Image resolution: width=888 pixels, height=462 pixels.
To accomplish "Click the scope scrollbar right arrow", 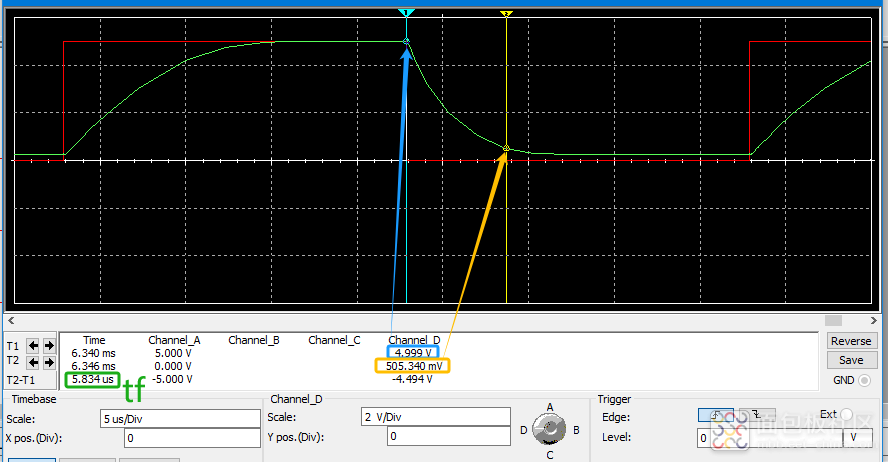I will pyautogui.click(x=874, y=320).
